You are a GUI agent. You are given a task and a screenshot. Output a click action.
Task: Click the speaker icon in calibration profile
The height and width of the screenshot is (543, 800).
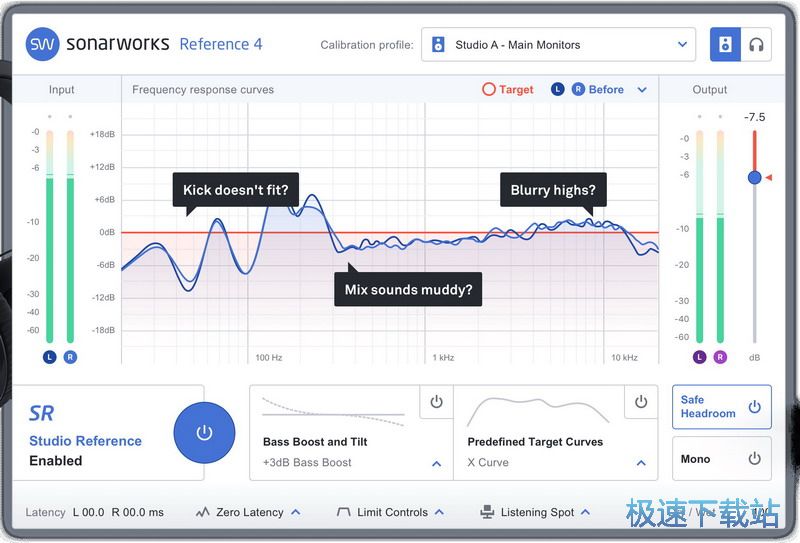tap(438, 45)
